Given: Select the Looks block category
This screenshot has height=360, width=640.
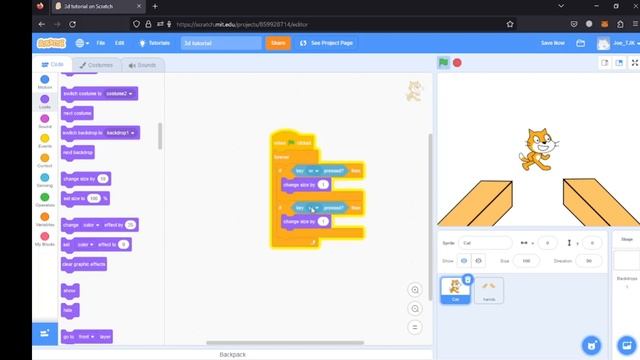Looking at the screenshot, I should point(45,102).
